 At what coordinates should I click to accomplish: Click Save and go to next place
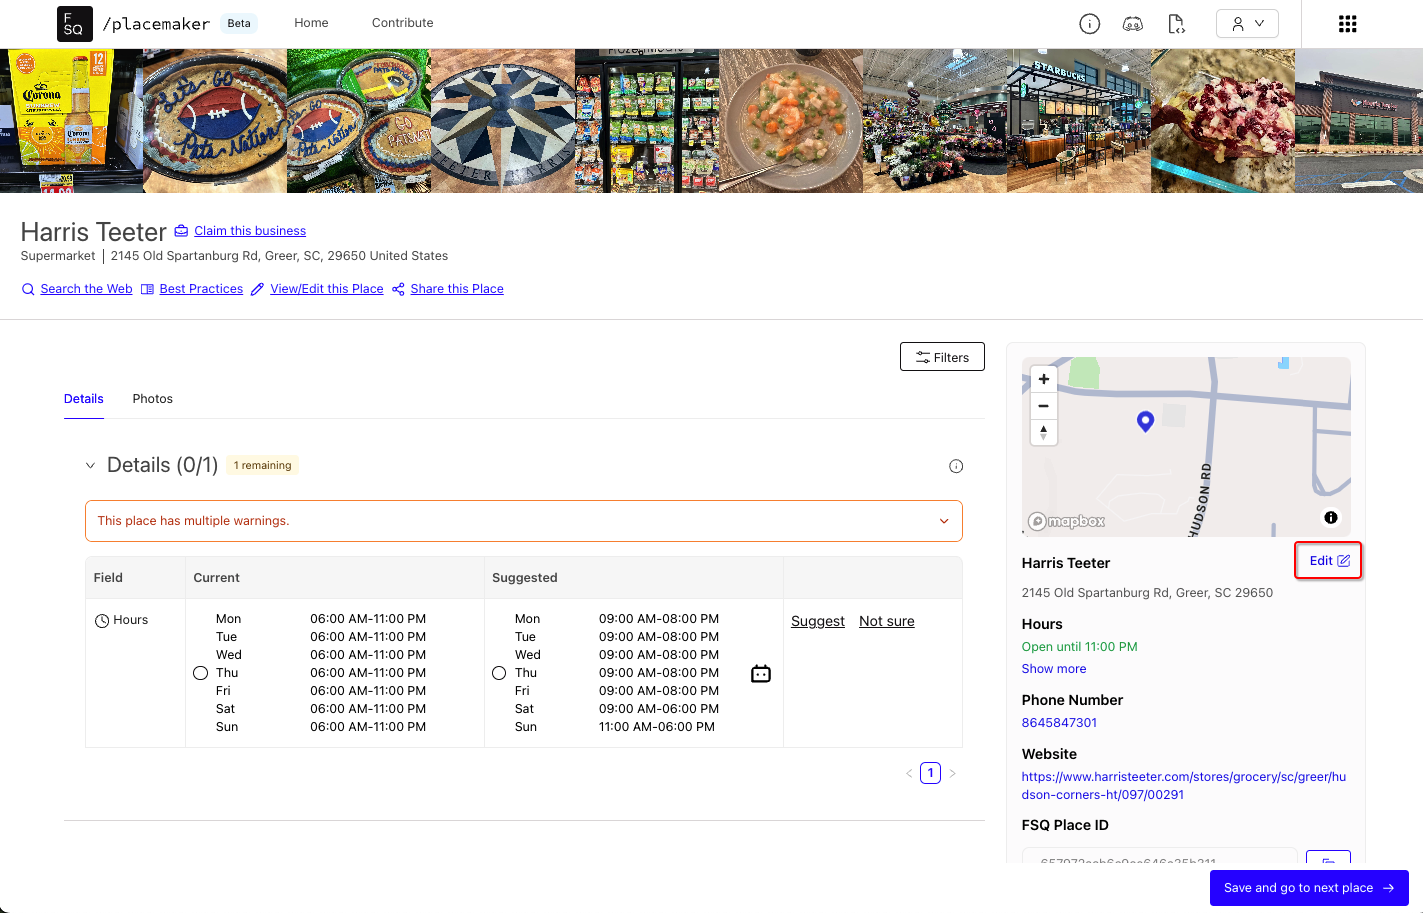click(1309, 888)
